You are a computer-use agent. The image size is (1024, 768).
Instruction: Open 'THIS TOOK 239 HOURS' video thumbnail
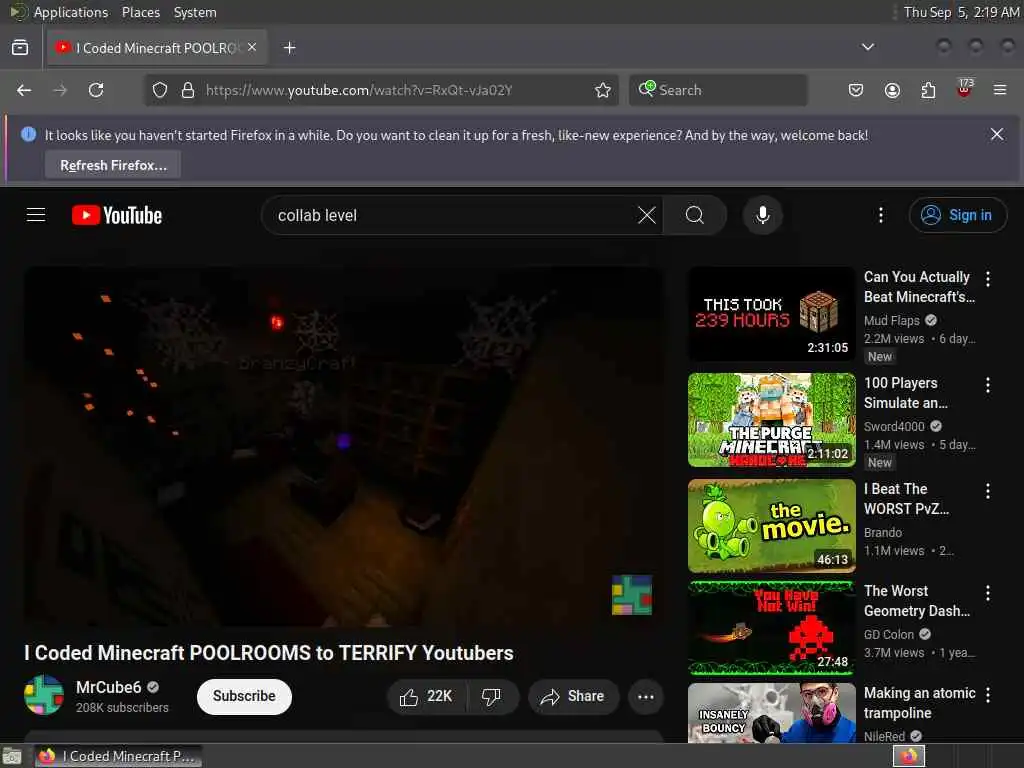(x=771, y=313)
